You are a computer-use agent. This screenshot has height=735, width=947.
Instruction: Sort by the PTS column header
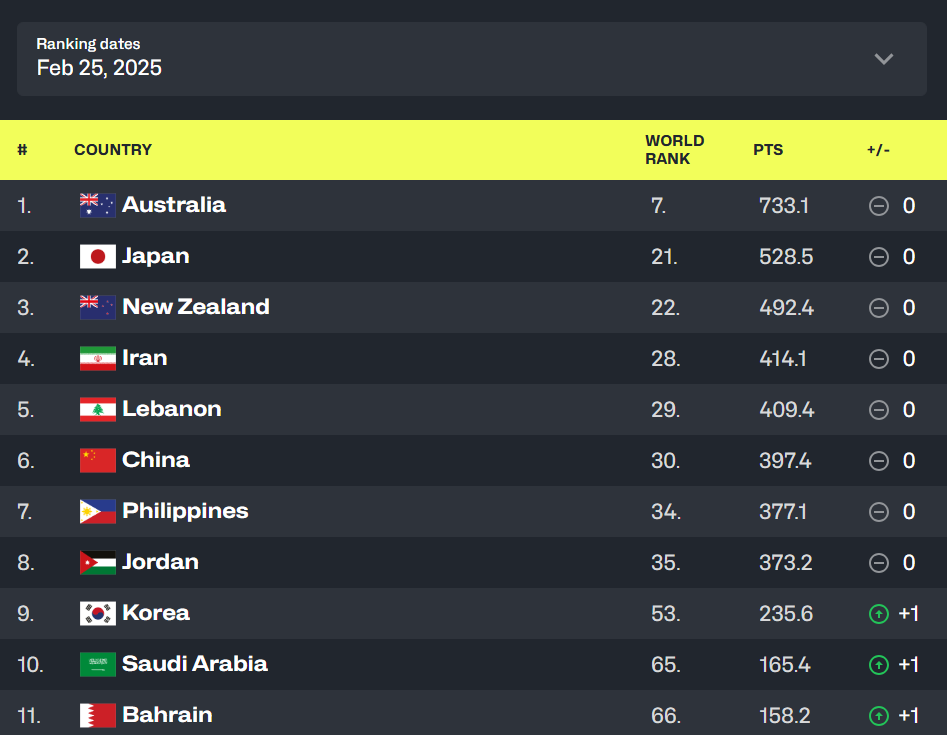(x=768, y=150)
